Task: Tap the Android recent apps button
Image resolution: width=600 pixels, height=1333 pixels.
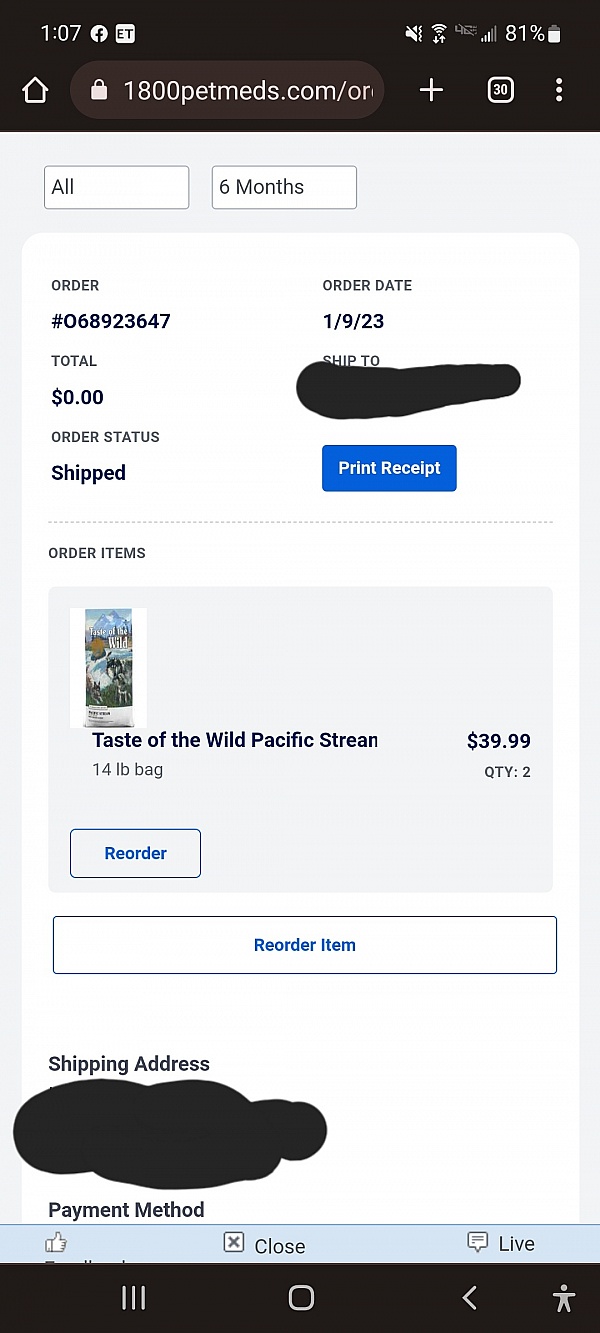Action: [x=133, y=1298]
